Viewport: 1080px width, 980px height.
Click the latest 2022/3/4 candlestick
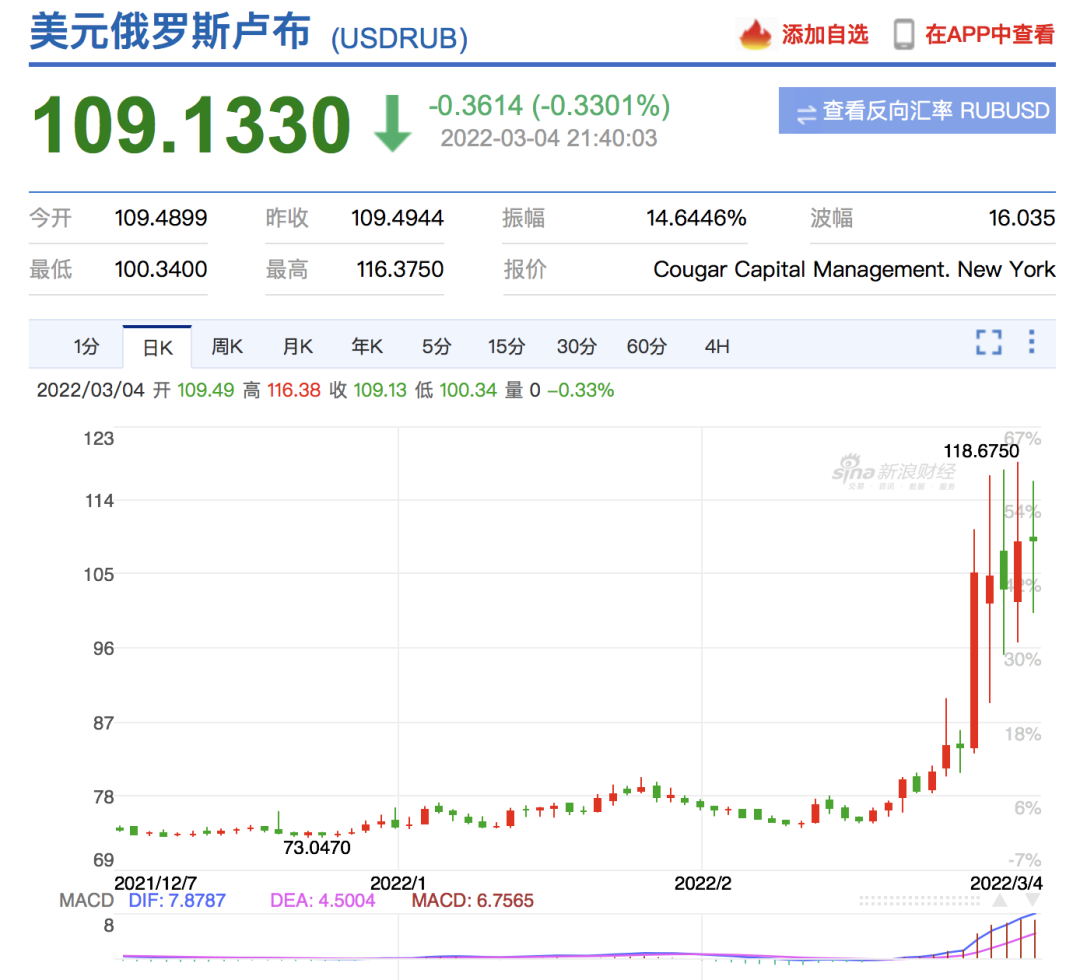click(x=1033, y=539)
